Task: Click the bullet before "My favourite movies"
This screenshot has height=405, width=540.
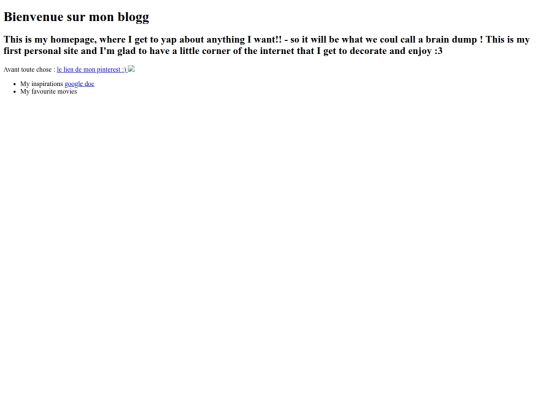Action: tap(14, 92)
